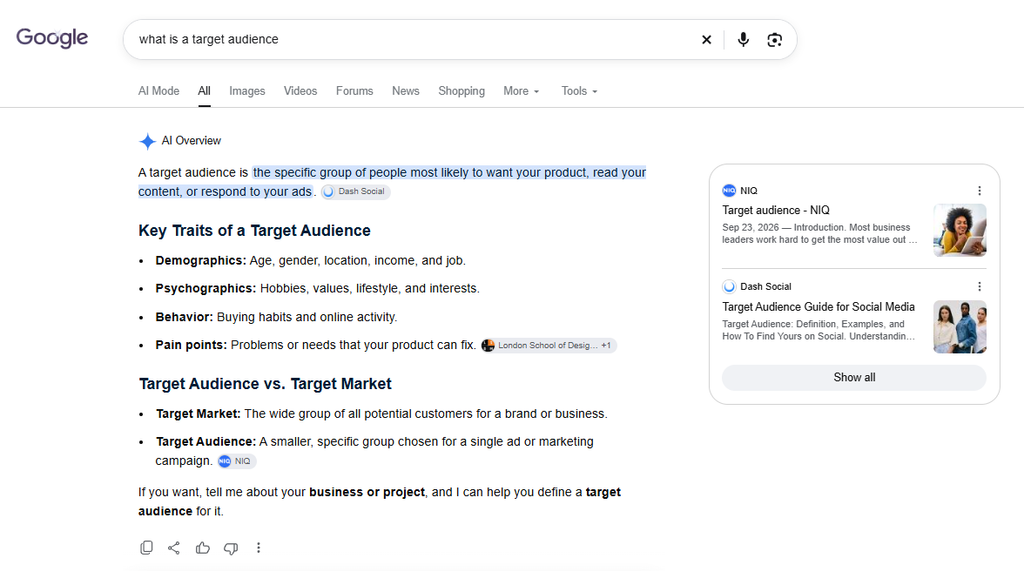Go to the Videos tab

[300, 91]
